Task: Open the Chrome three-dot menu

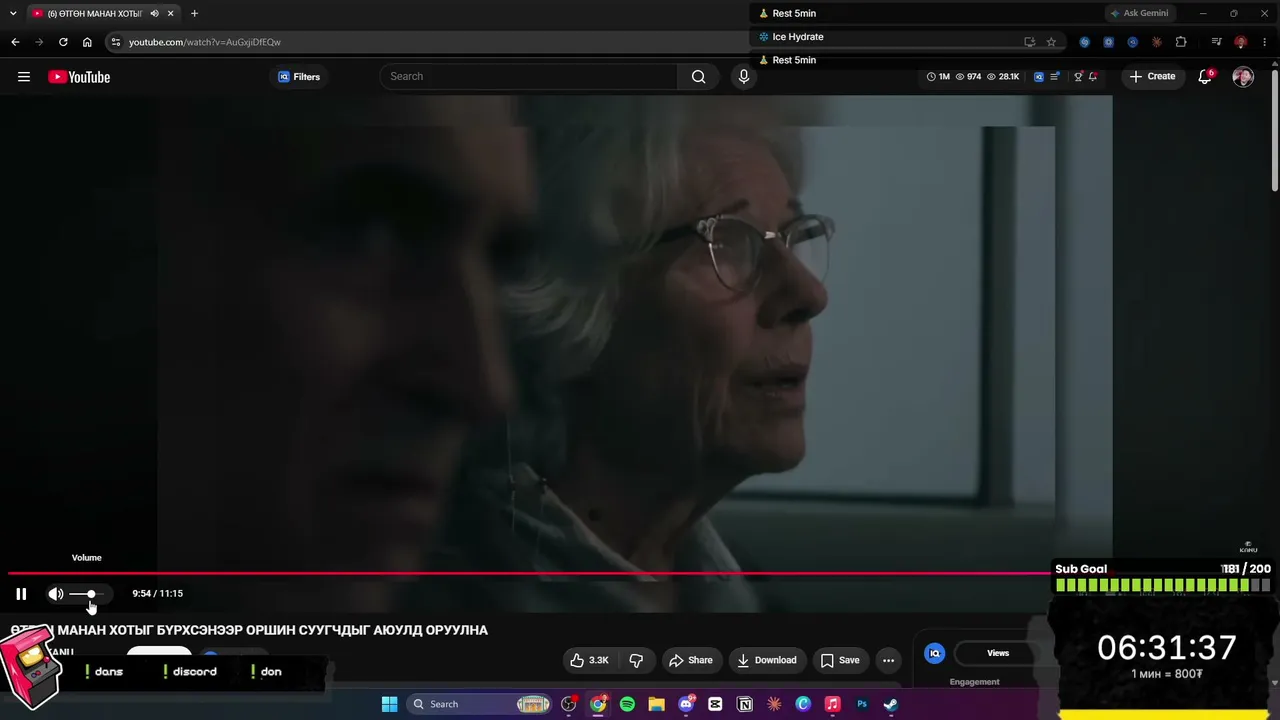Action: [1266, 42]
